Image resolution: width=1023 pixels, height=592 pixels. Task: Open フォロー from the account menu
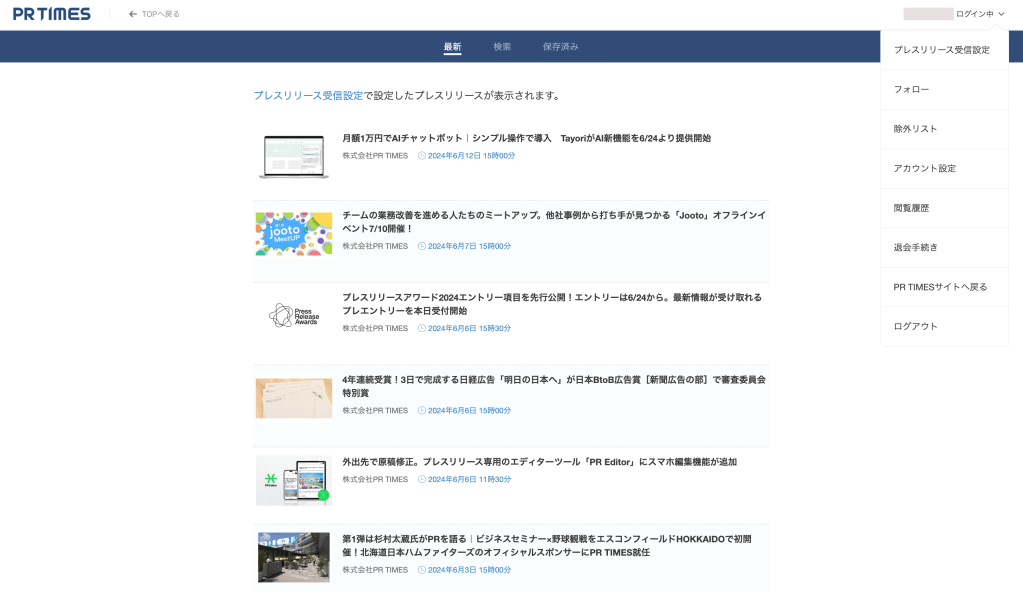911,89
